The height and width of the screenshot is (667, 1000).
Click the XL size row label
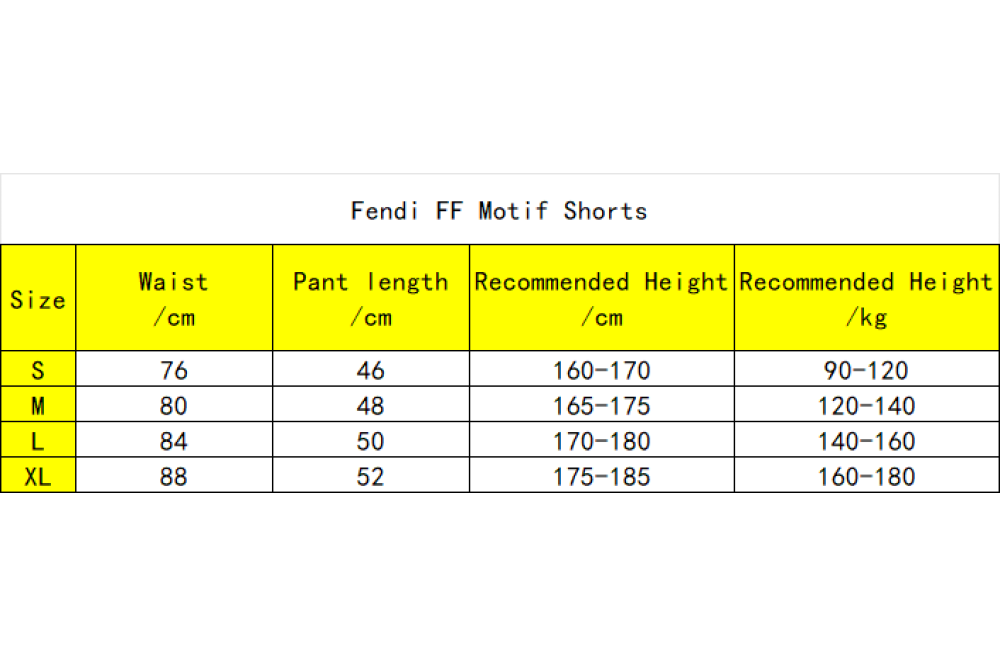[38, 475]
